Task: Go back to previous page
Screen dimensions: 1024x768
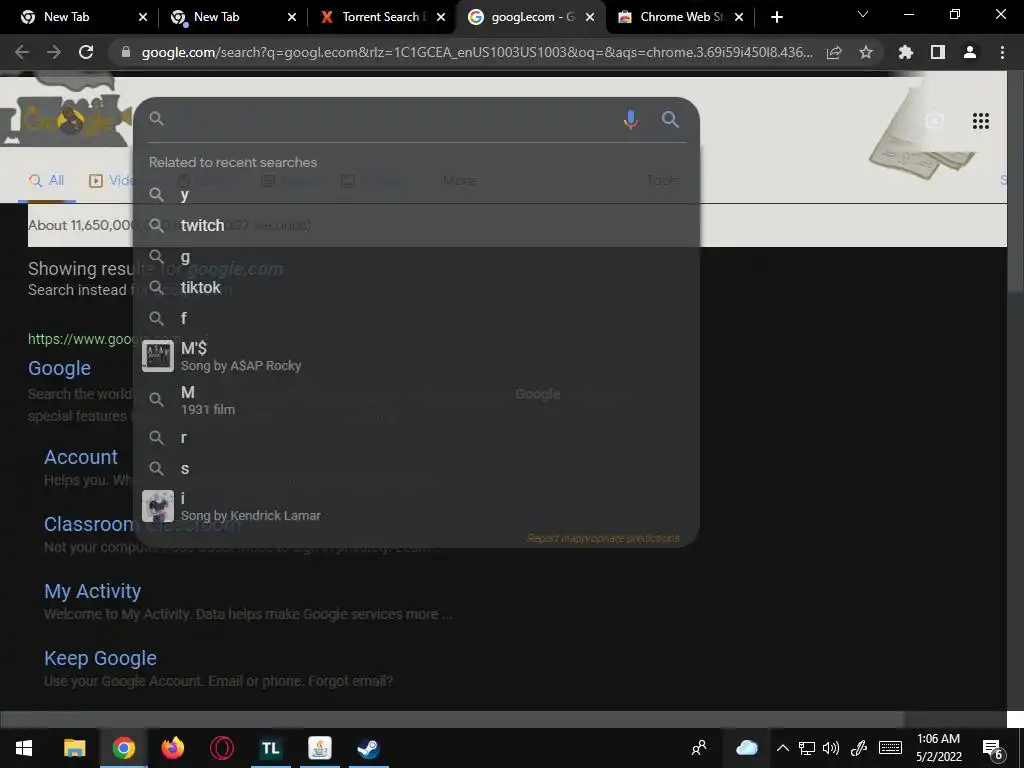Action: click(22, 52)
